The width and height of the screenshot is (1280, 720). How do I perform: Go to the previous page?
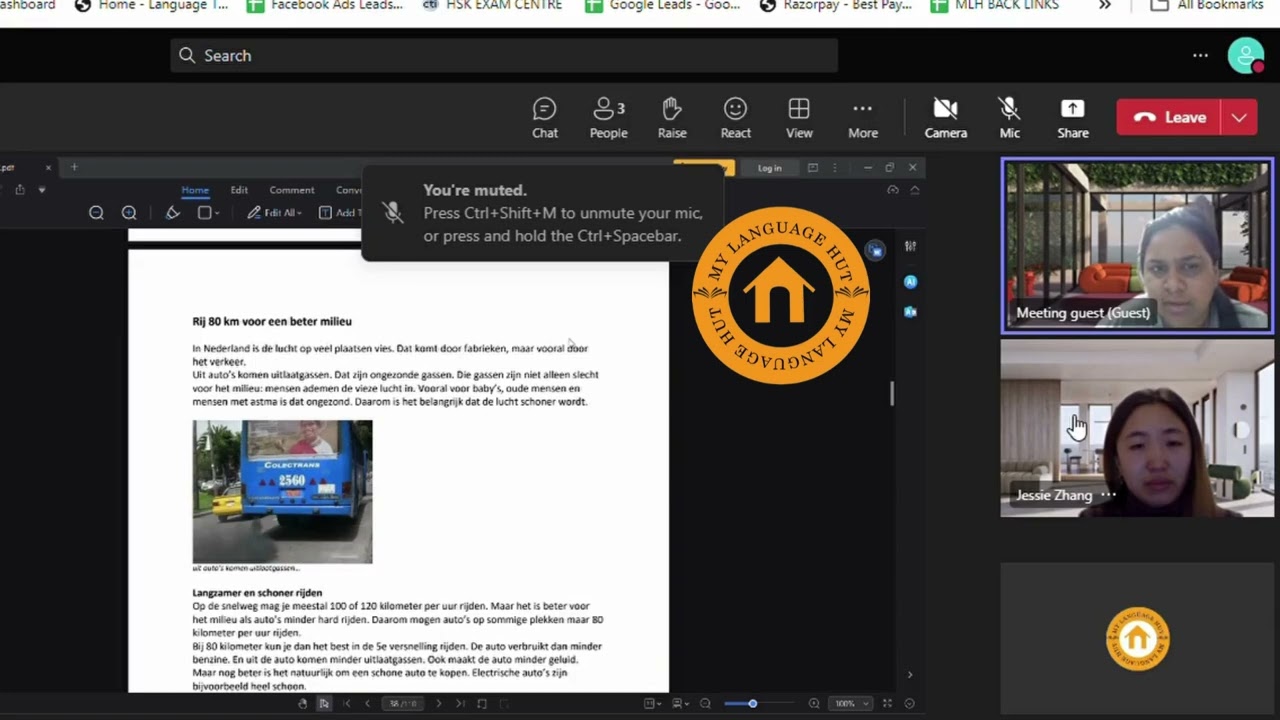click(367, 704)
